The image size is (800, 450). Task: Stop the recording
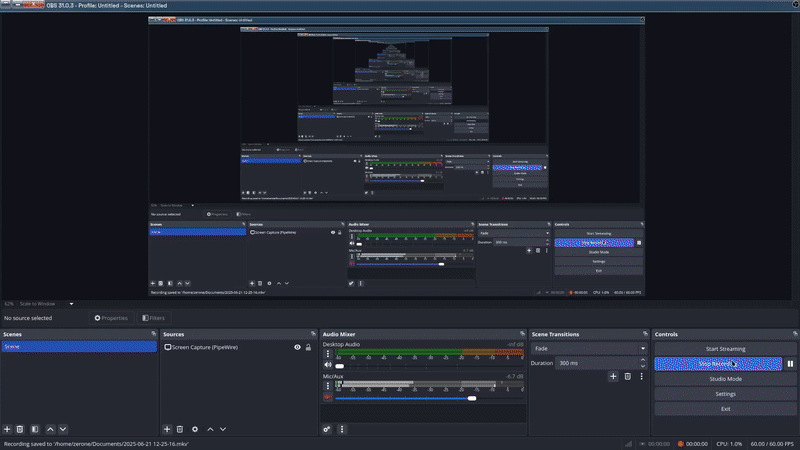[718, 364]
